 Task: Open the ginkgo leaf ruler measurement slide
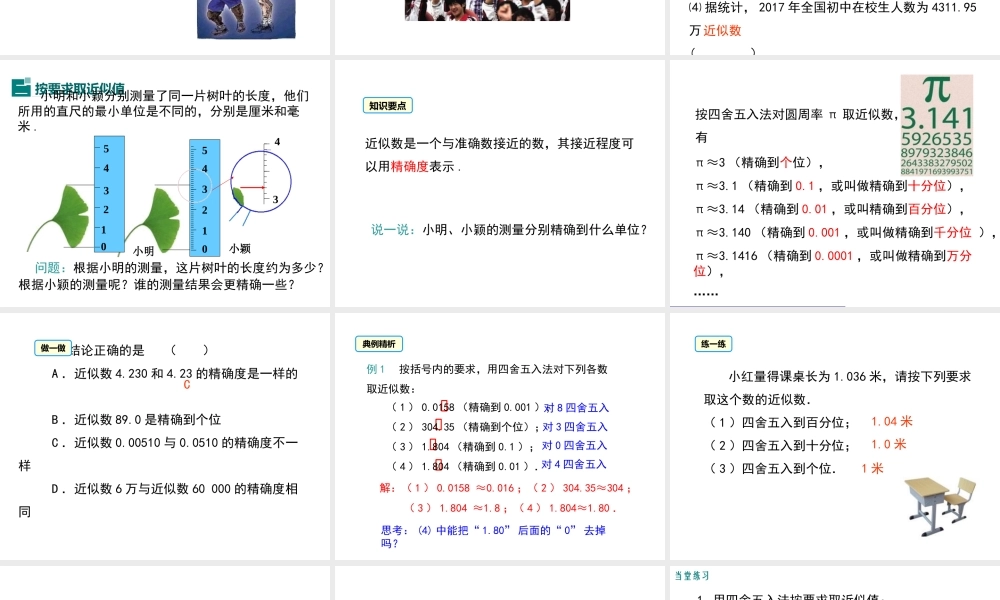tap(165, 183)
